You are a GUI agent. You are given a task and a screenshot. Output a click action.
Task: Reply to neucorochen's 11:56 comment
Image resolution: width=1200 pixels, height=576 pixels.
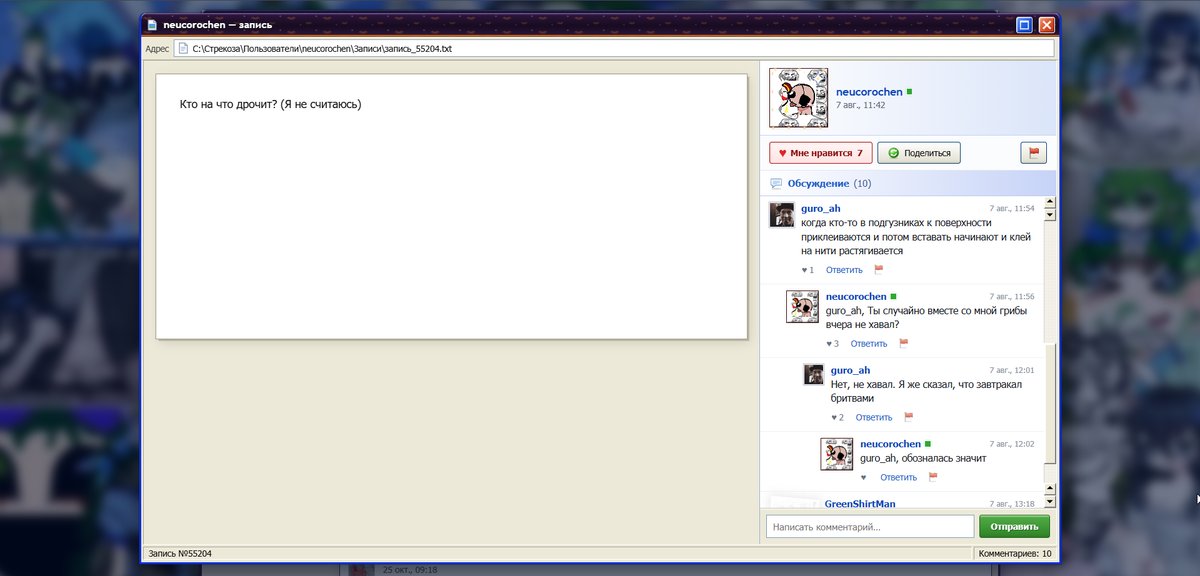(869, 344)
